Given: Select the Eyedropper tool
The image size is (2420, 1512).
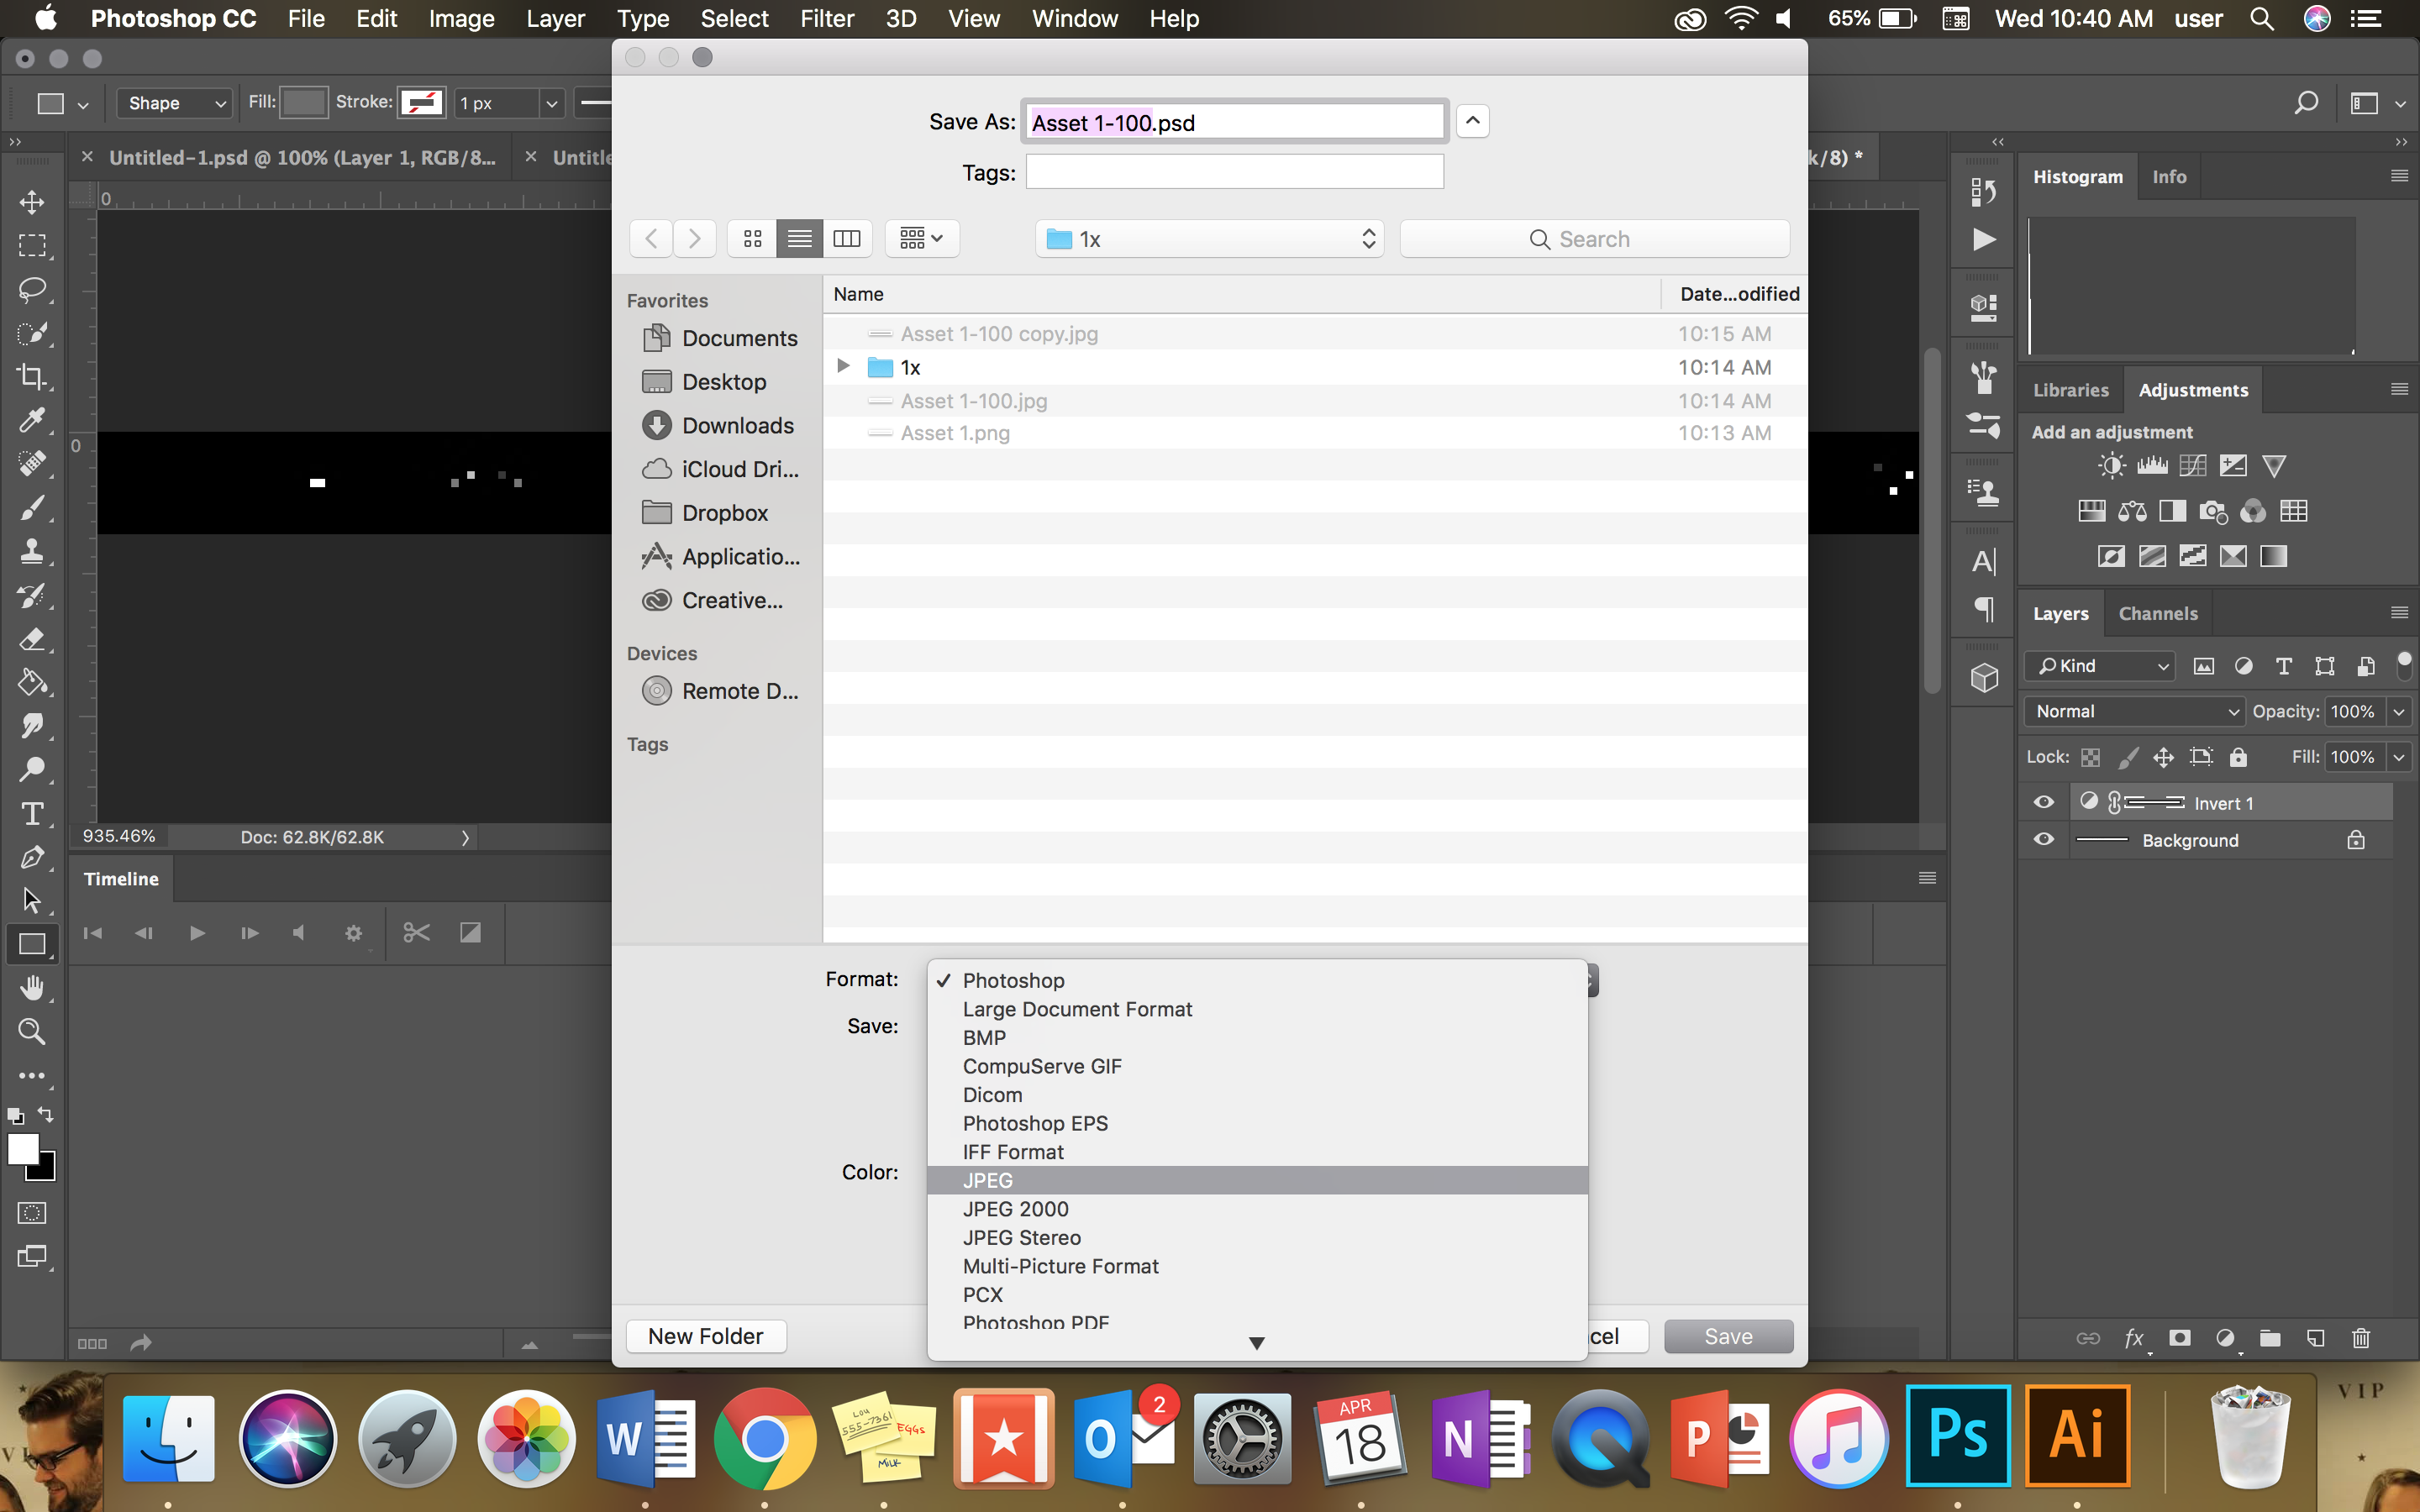Looking at the screenshot, I should (x=33, y=421).
